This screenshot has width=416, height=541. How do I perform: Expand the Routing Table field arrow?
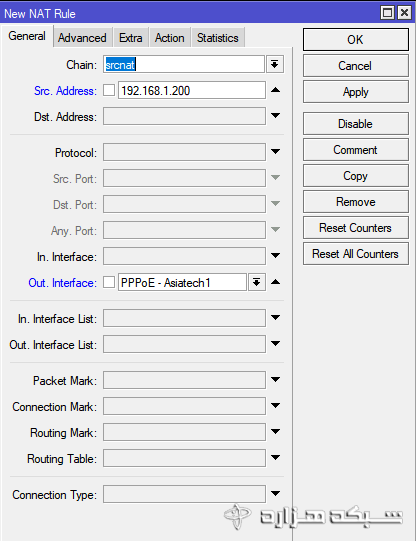click(x=275, y=458)
